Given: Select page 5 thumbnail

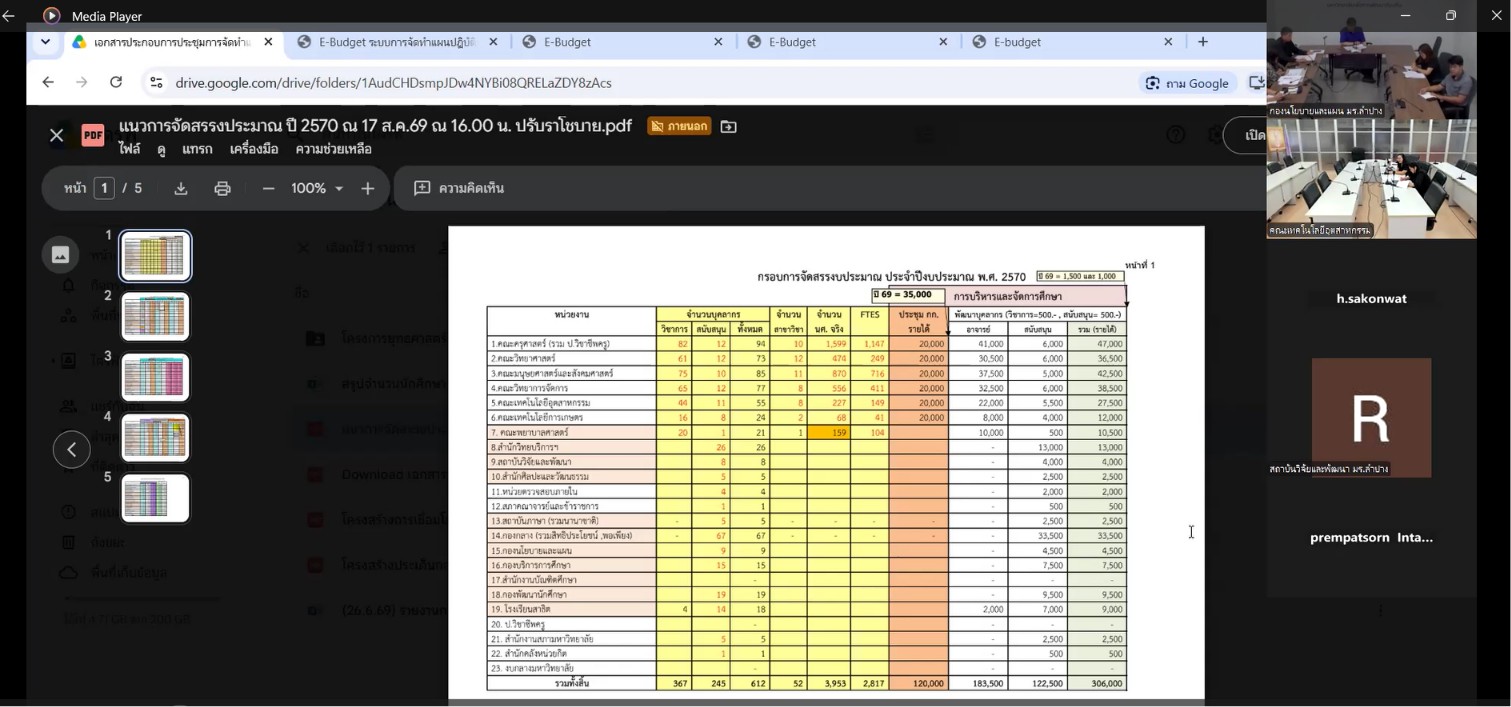Looking at the screenshot, I should click(x=155, y=498).
